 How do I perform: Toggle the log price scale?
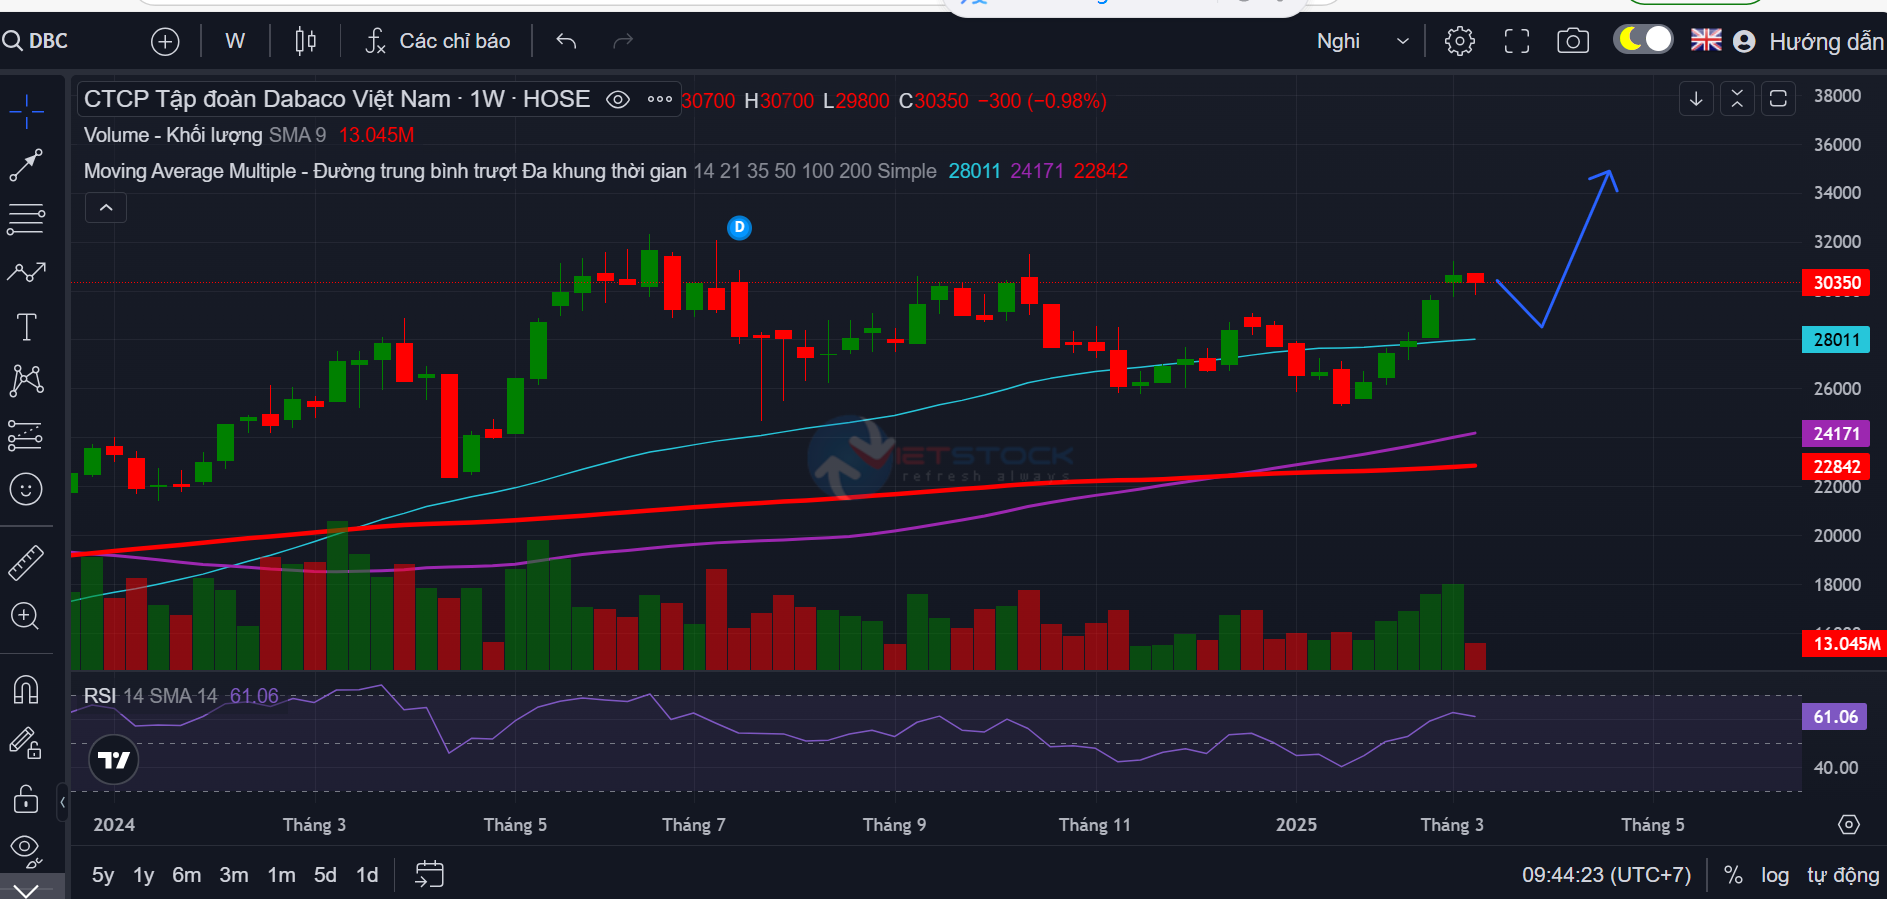[1775, 875]
